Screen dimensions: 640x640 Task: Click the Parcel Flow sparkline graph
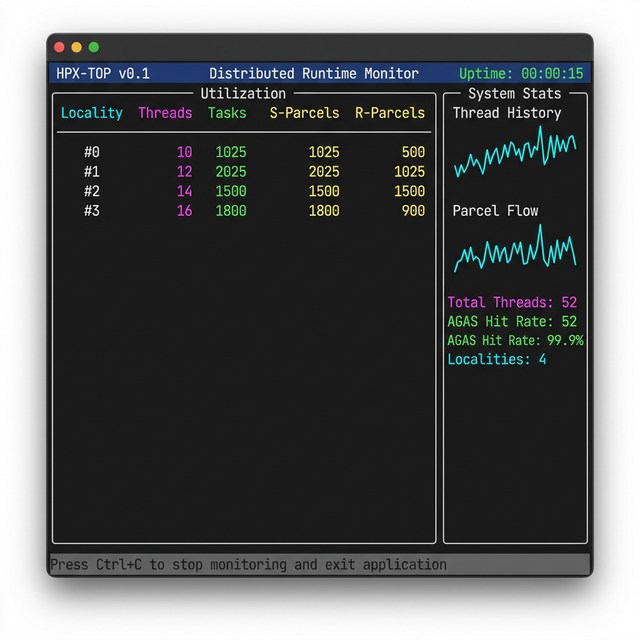coord(514,250)
